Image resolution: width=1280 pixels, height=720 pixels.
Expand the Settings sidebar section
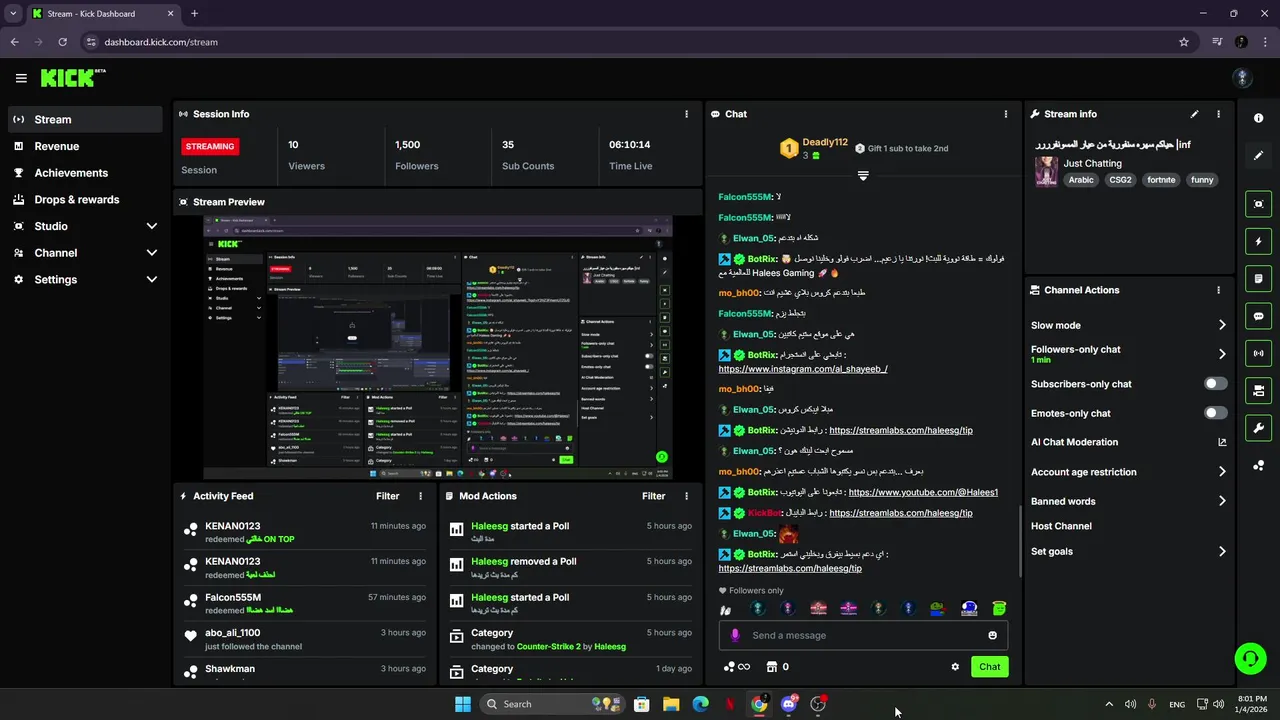coord(152,280)
